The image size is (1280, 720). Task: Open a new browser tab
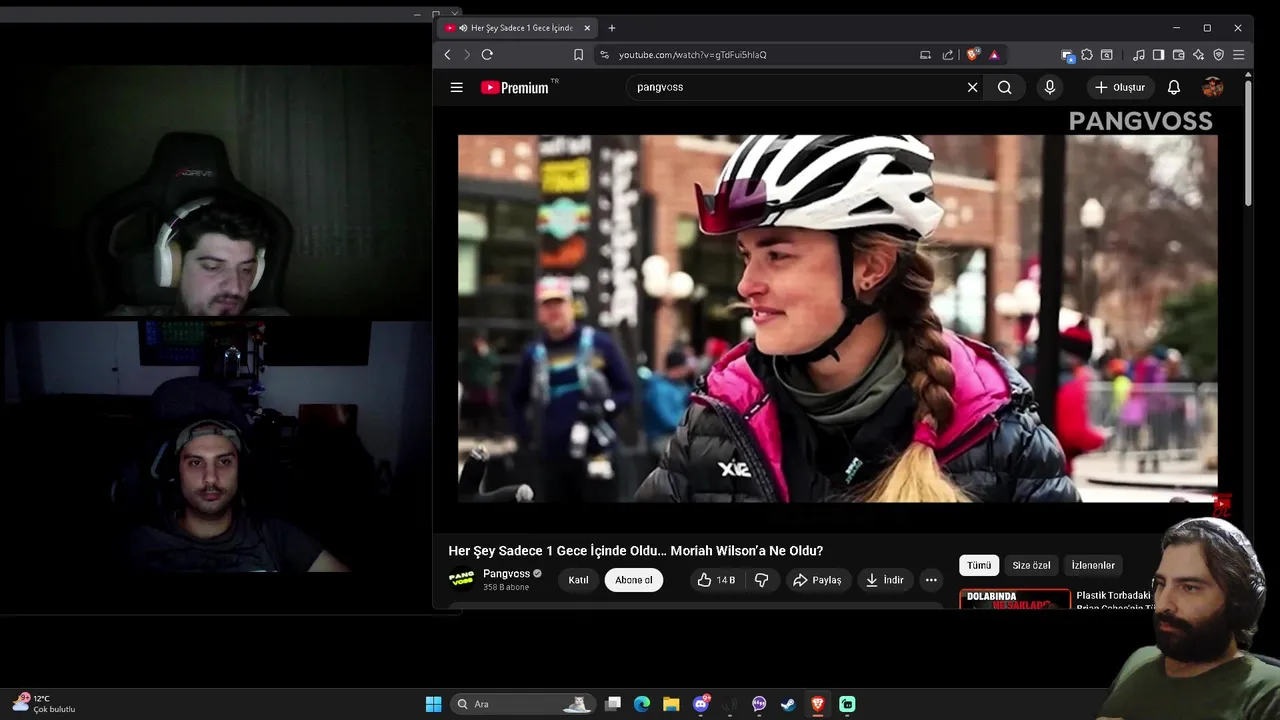tap(612, 28)
